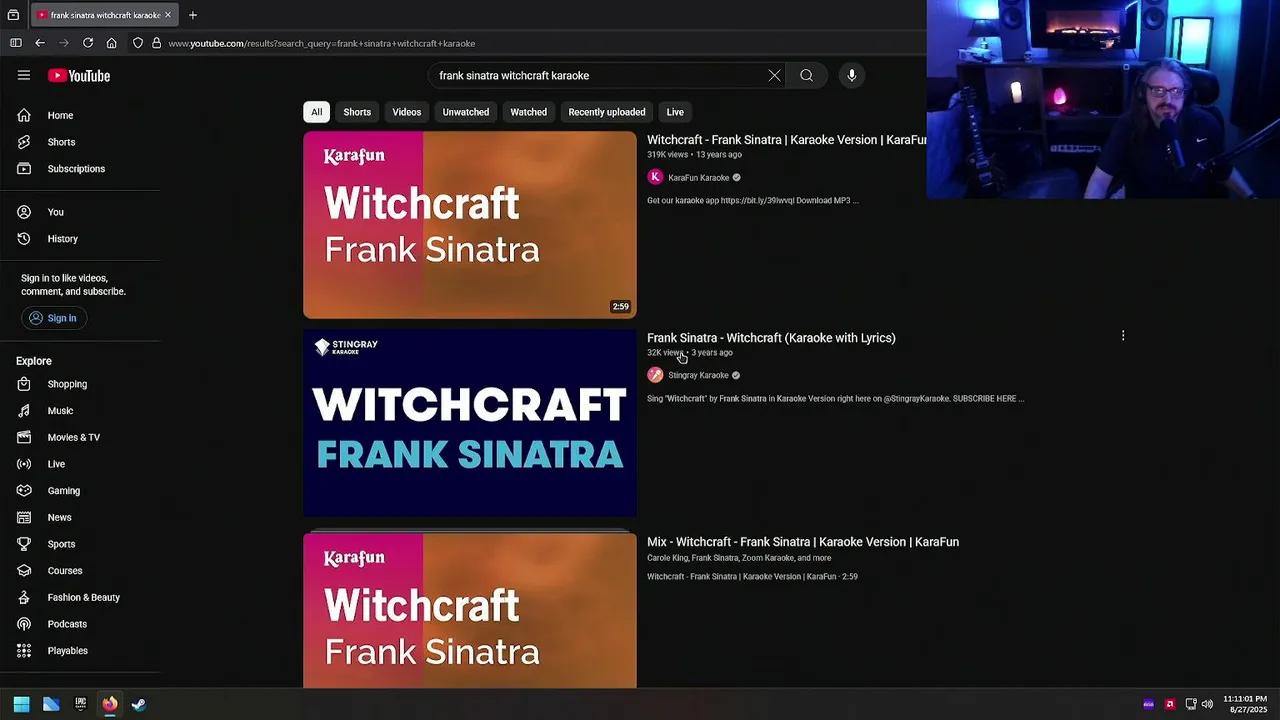Go back with browser back arrow

39,43
